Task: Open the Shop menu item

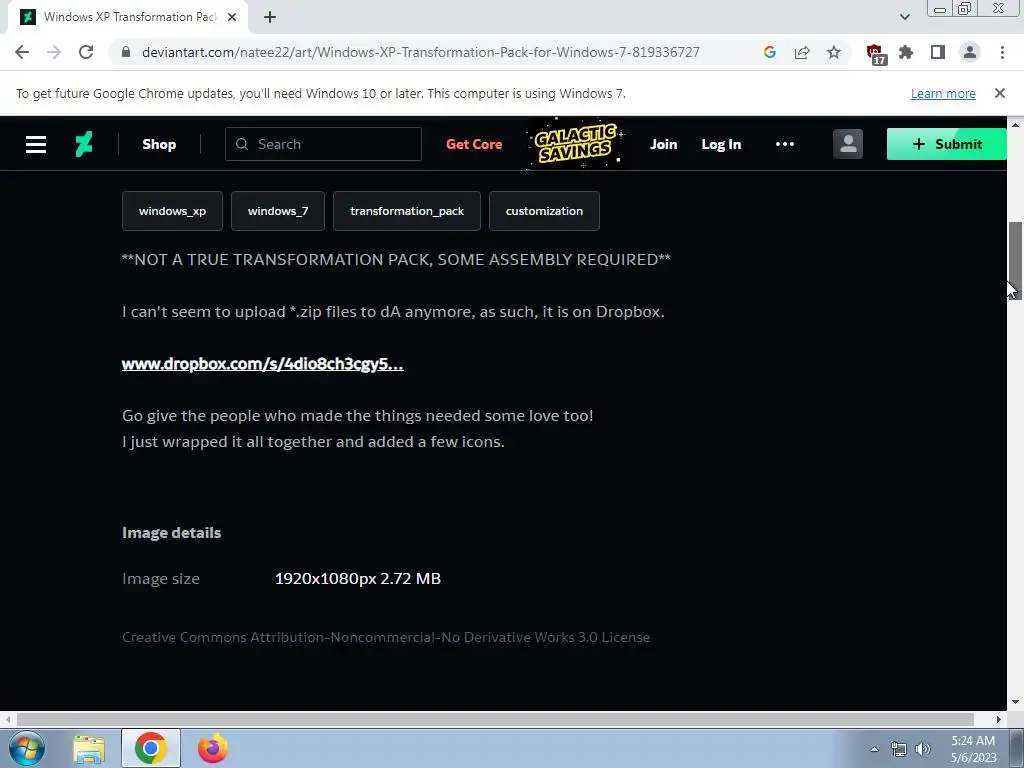Action: point(159,144)
